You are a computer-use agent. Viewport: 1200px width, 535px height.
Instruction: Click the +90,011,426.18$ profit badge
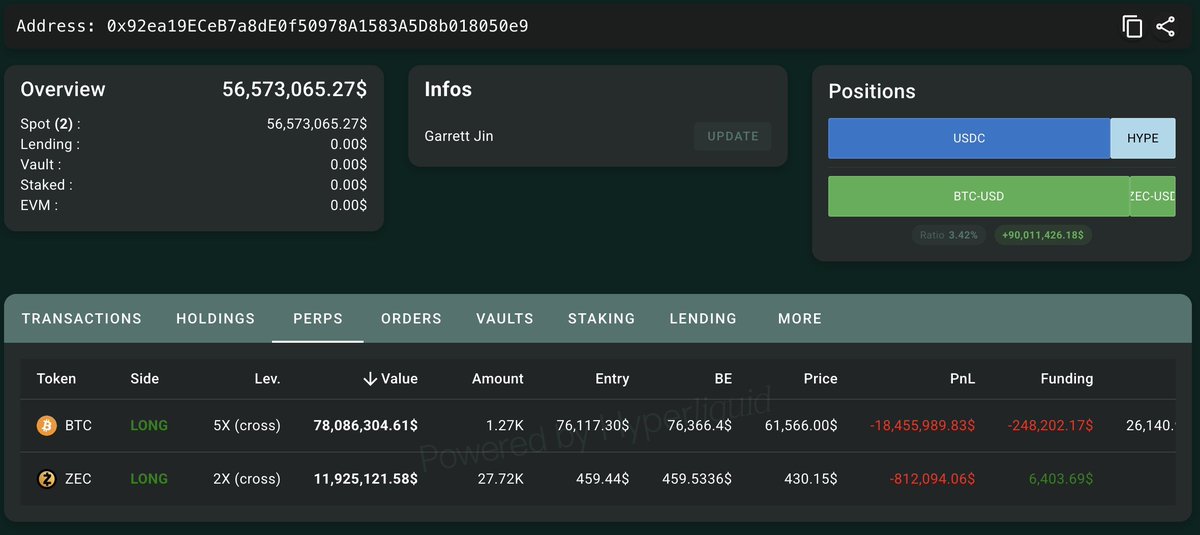(1042, 236)
